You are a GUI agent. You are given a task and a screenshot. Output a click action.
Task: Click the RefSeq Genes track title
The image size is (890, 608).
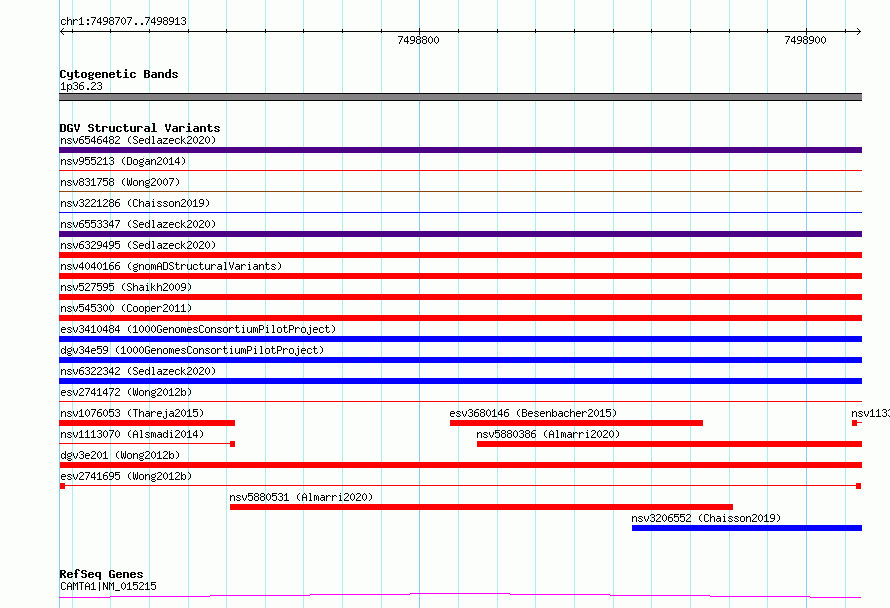click(x=101, y=574)
